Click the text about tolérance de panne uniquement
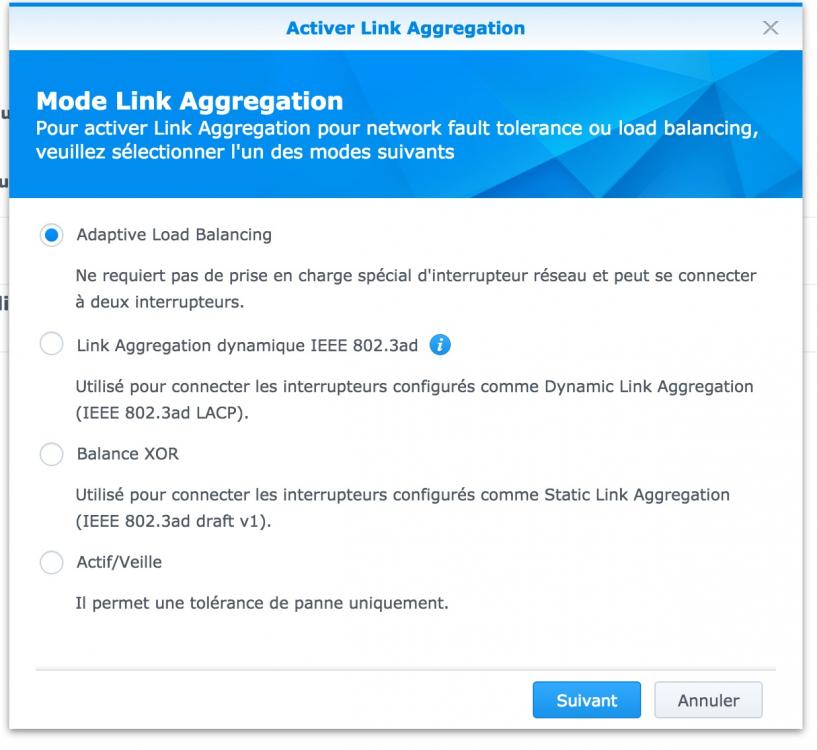 (x=262, y=603)
